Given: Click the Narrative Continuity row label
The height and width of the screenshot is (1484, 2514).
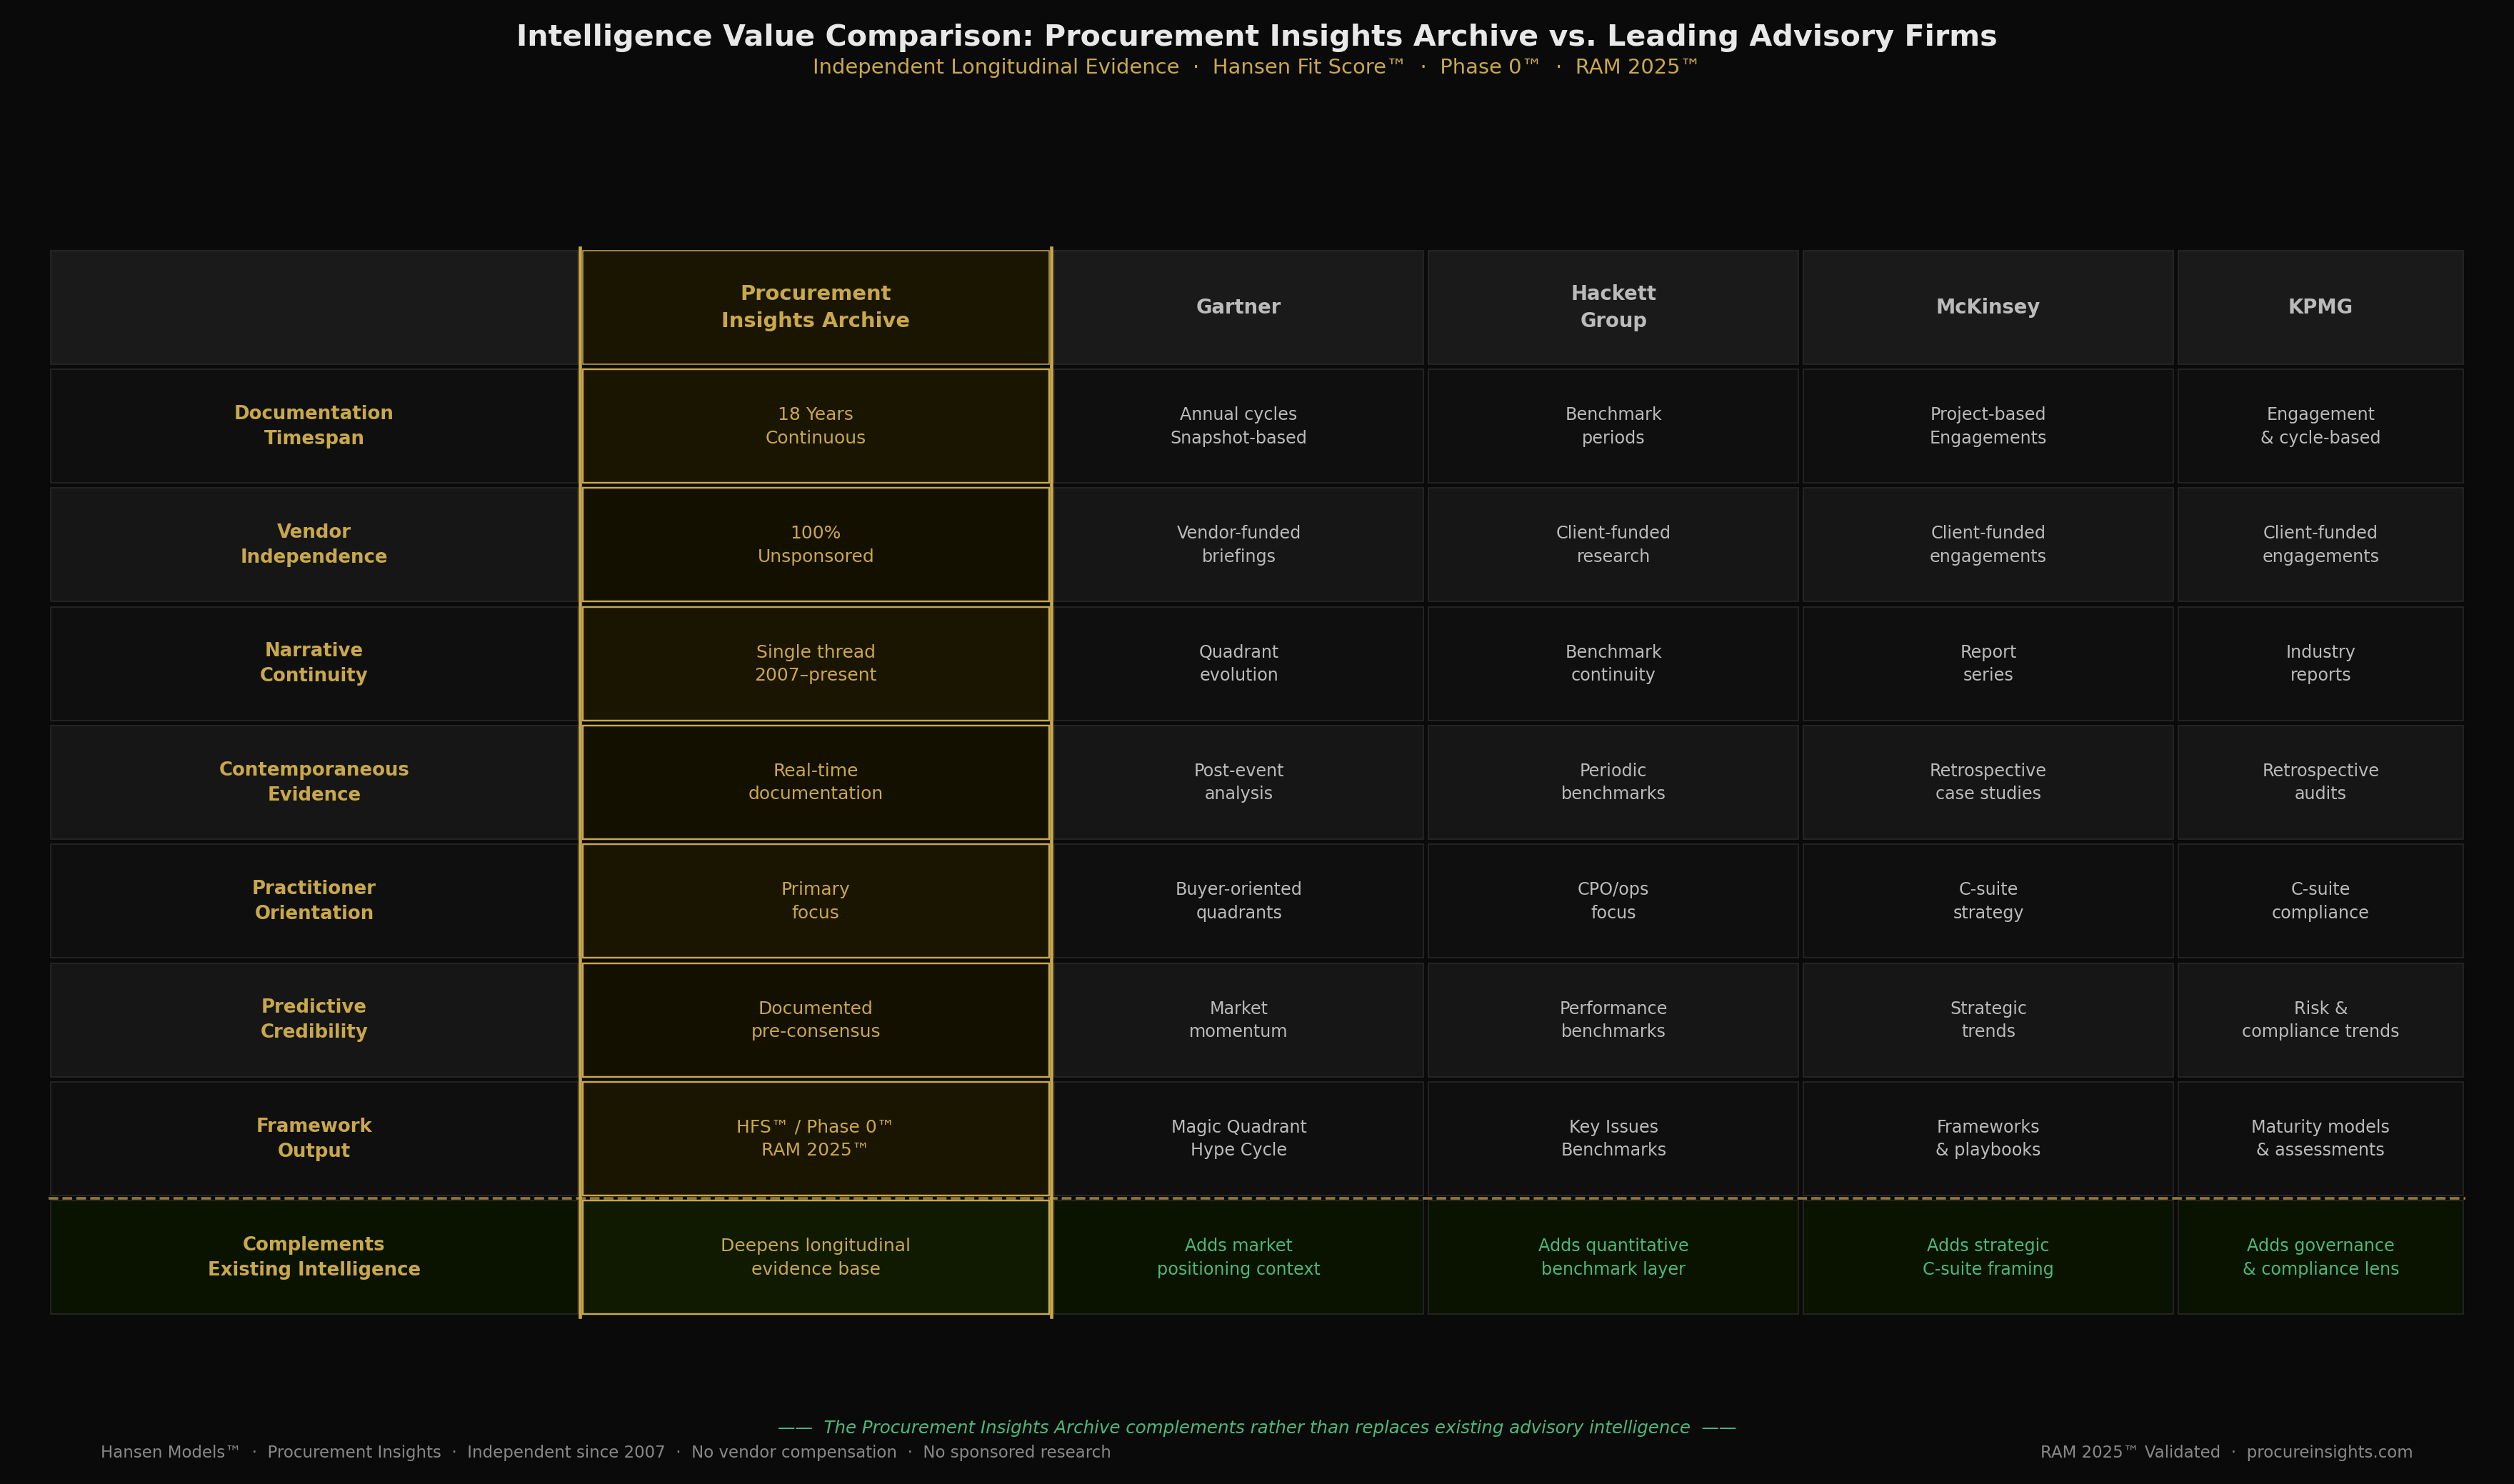Looking at the screenshot, I should click(313, 662).
